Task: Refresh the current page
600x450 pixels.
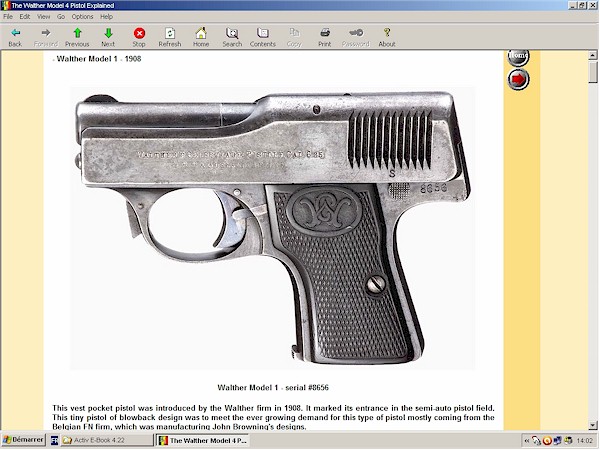Action: click(x=170, y=38)
